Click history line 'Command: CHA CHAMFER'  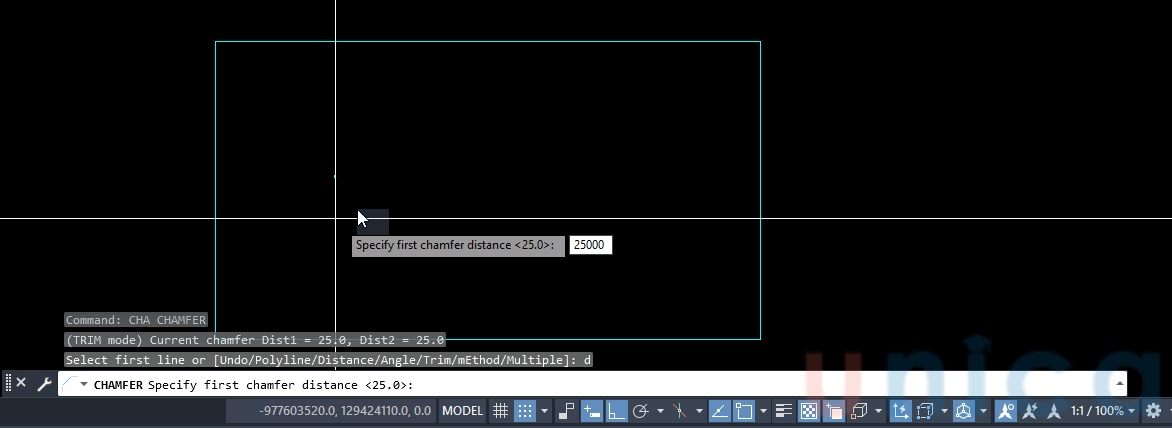coord(135,320)
